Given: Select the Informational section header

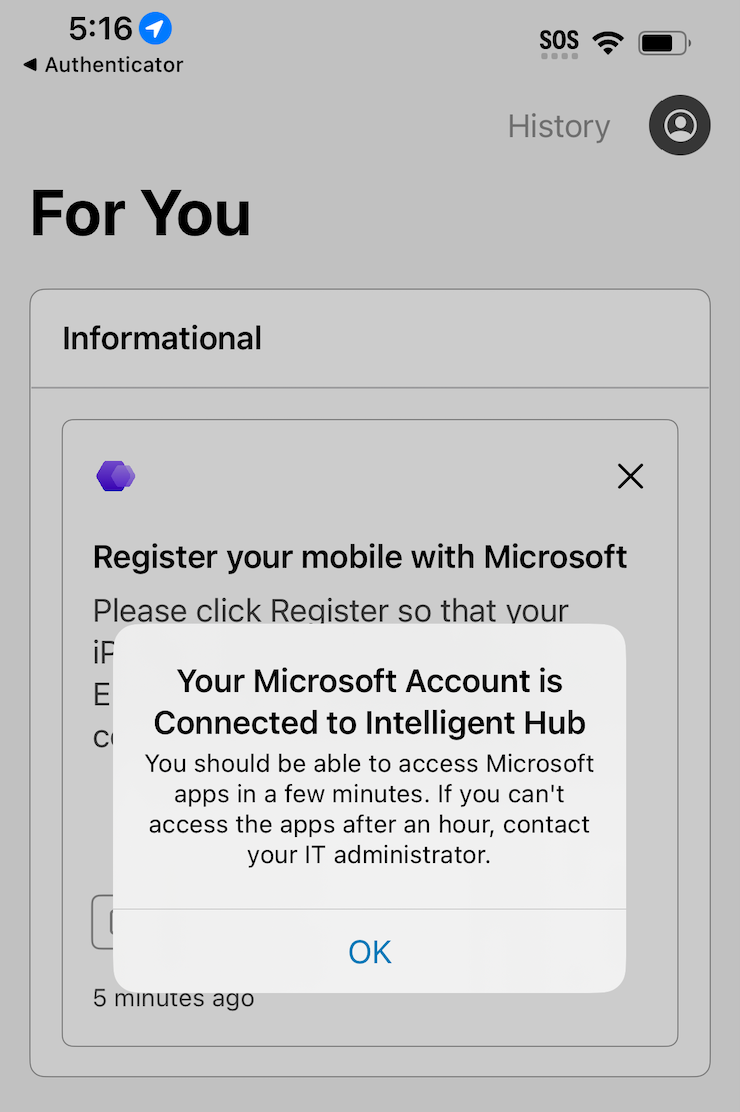Looking at the screenshot, I should [162, 338].
